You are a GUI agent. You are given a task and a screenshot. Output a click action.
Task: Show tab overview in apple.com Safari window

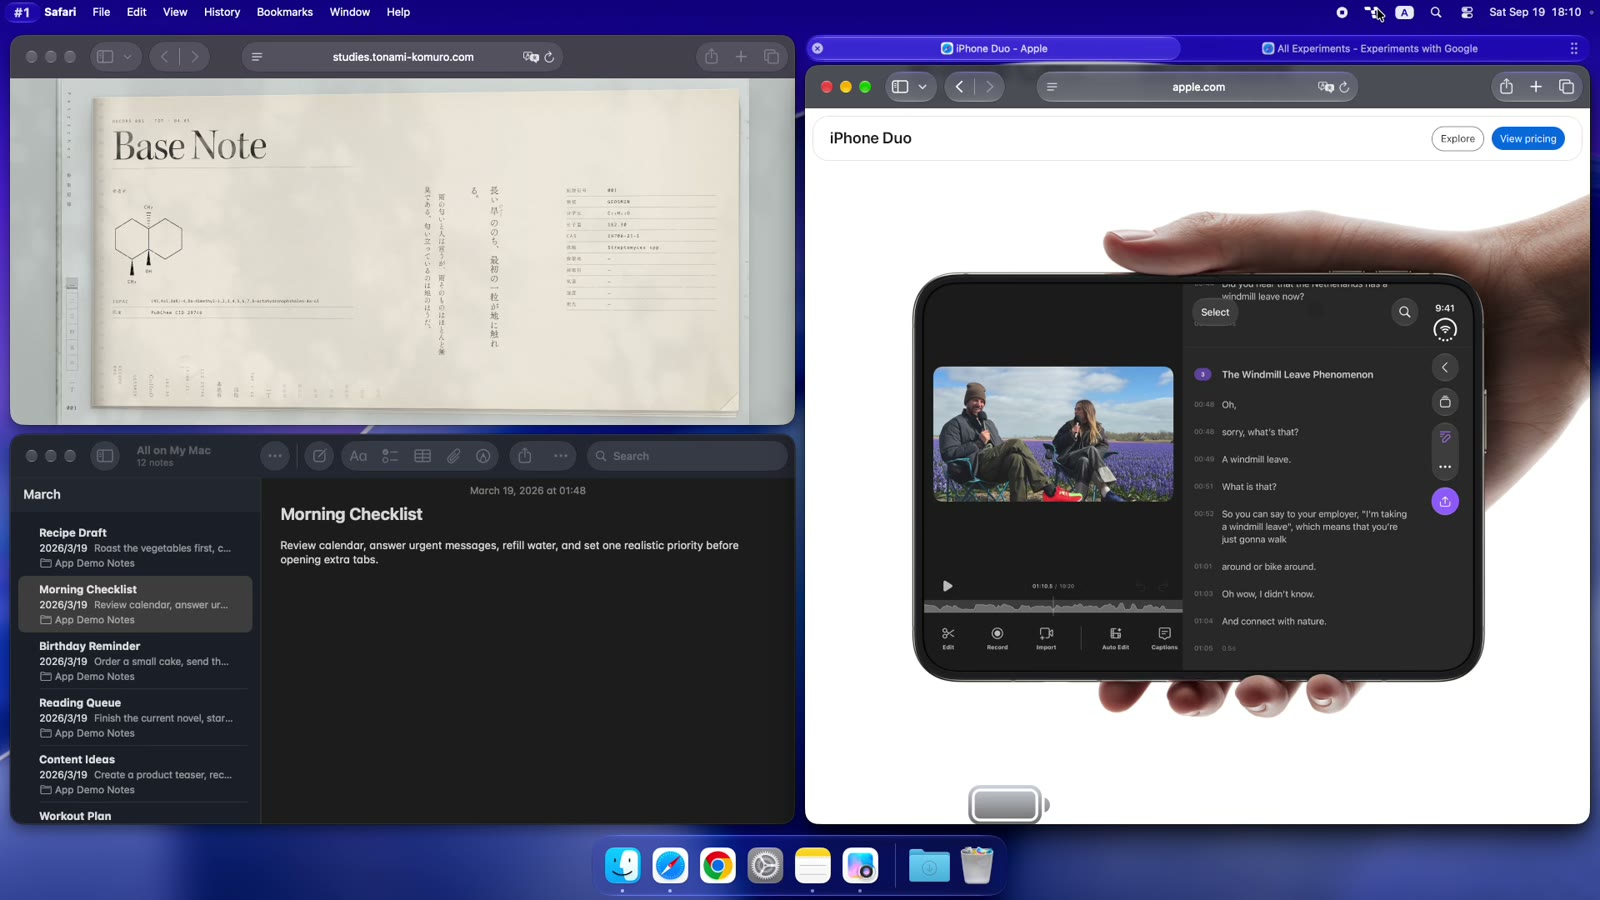(1566, 87)
